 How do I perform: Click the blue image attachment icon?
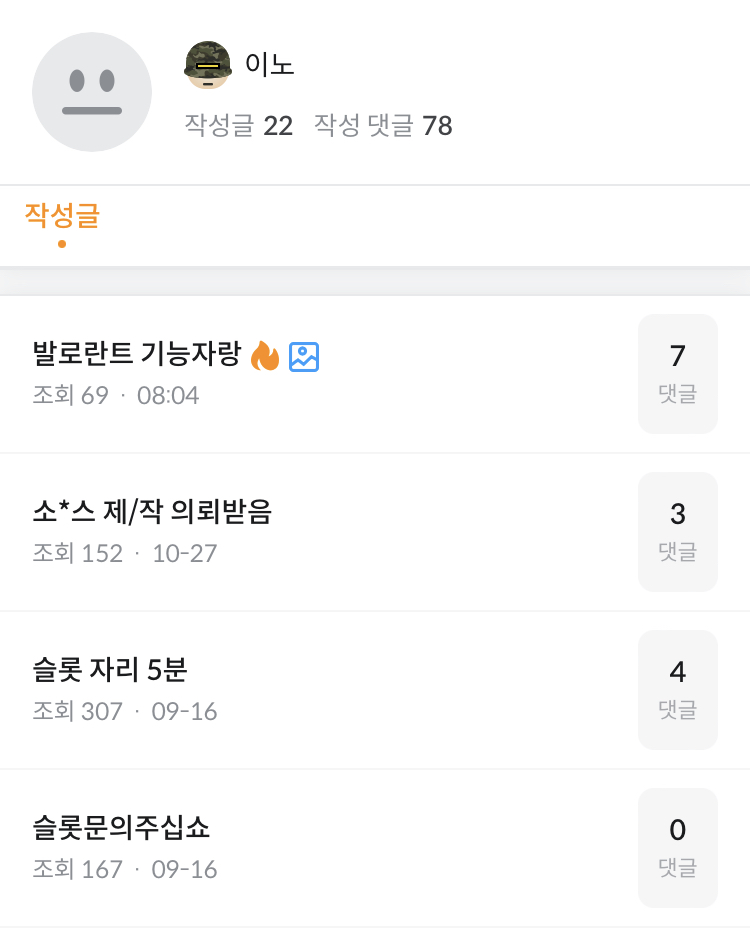coord(304,356)
